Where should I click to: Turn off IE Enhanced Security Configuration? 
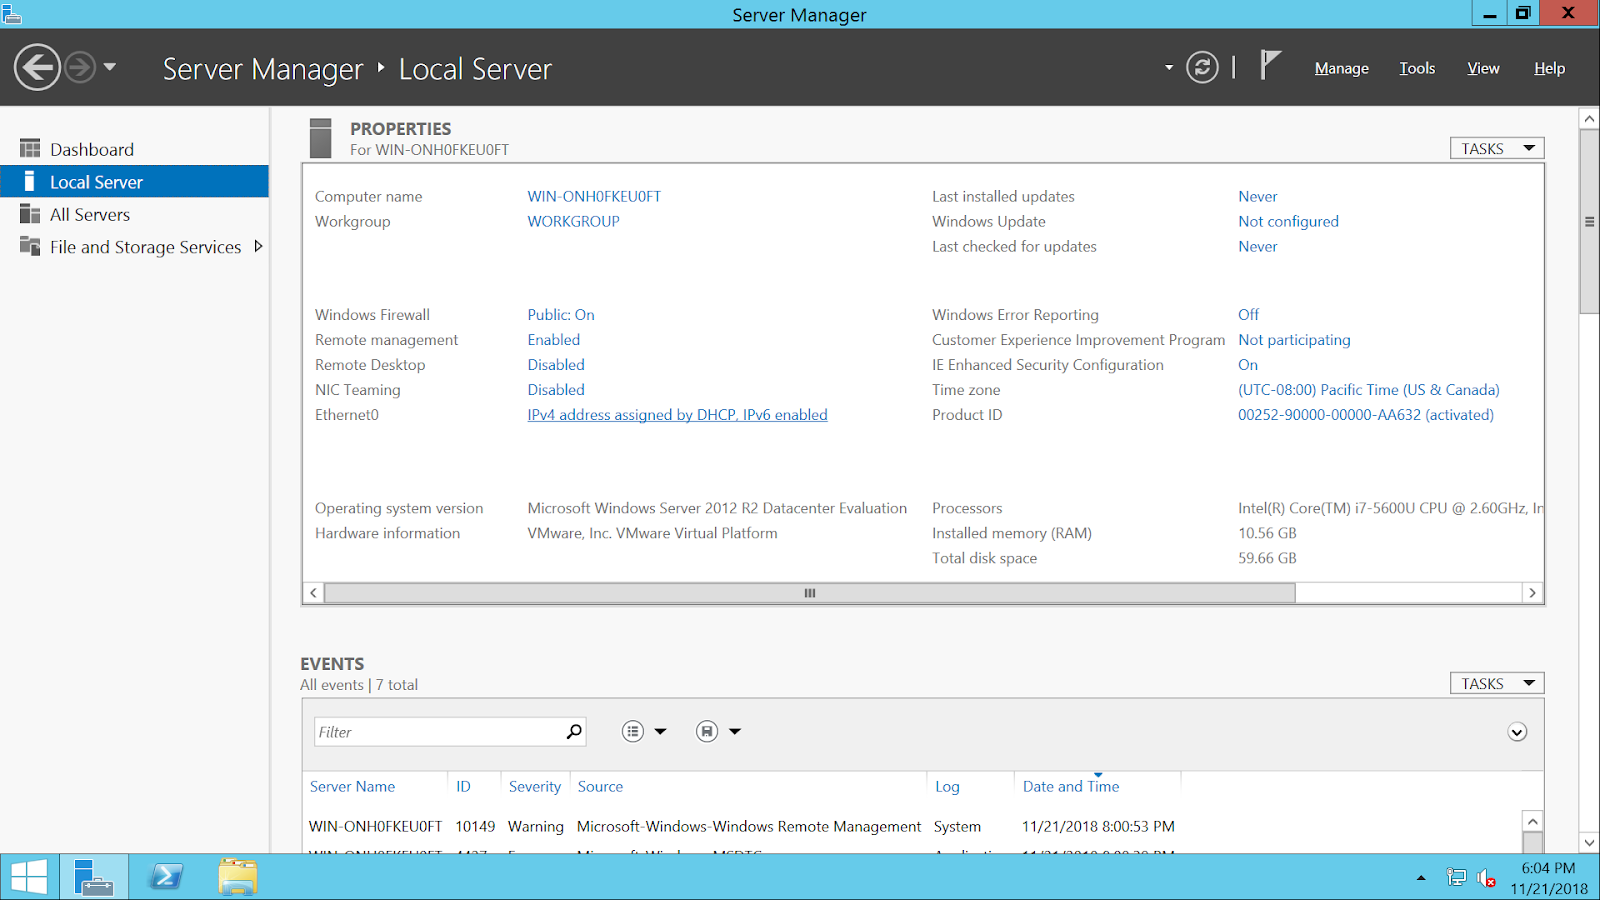[x=1247, y=364]
